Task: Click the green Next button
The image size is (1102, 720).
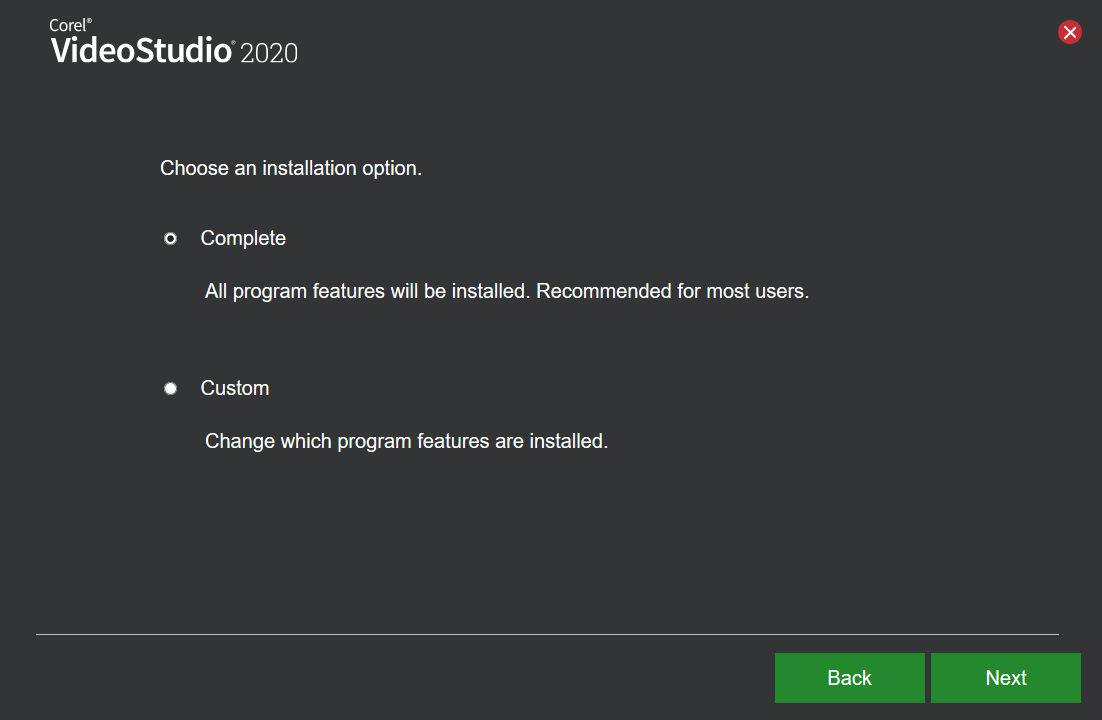Action: pyautogui.click(x=1006, y=678)
